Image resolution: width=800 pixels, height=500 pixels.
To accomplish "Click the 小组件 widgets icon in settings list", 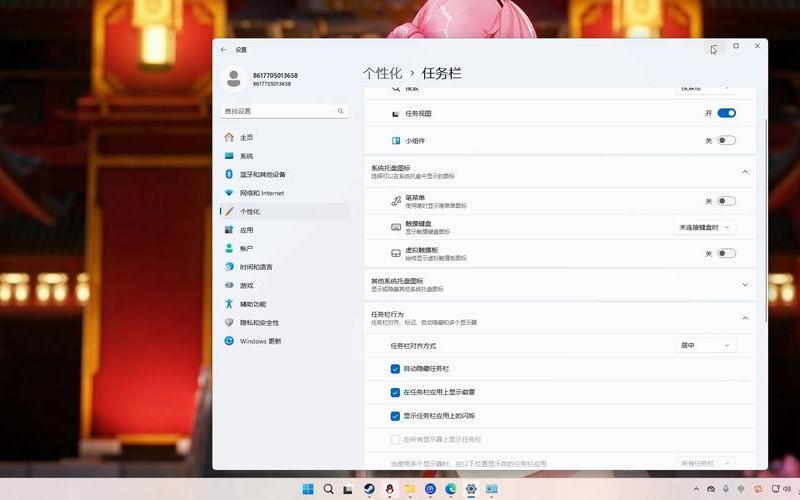I will tap(396, 140).
